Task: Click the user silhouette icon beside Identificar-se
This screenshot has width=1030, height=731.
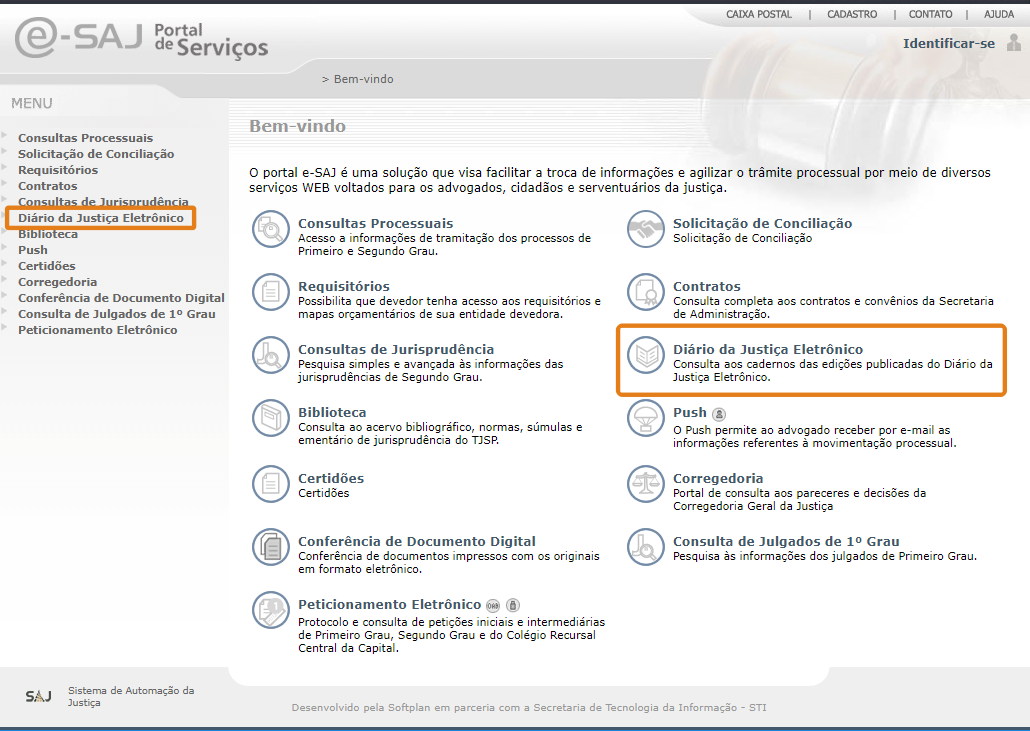Action: click(x=1014, y=43)
